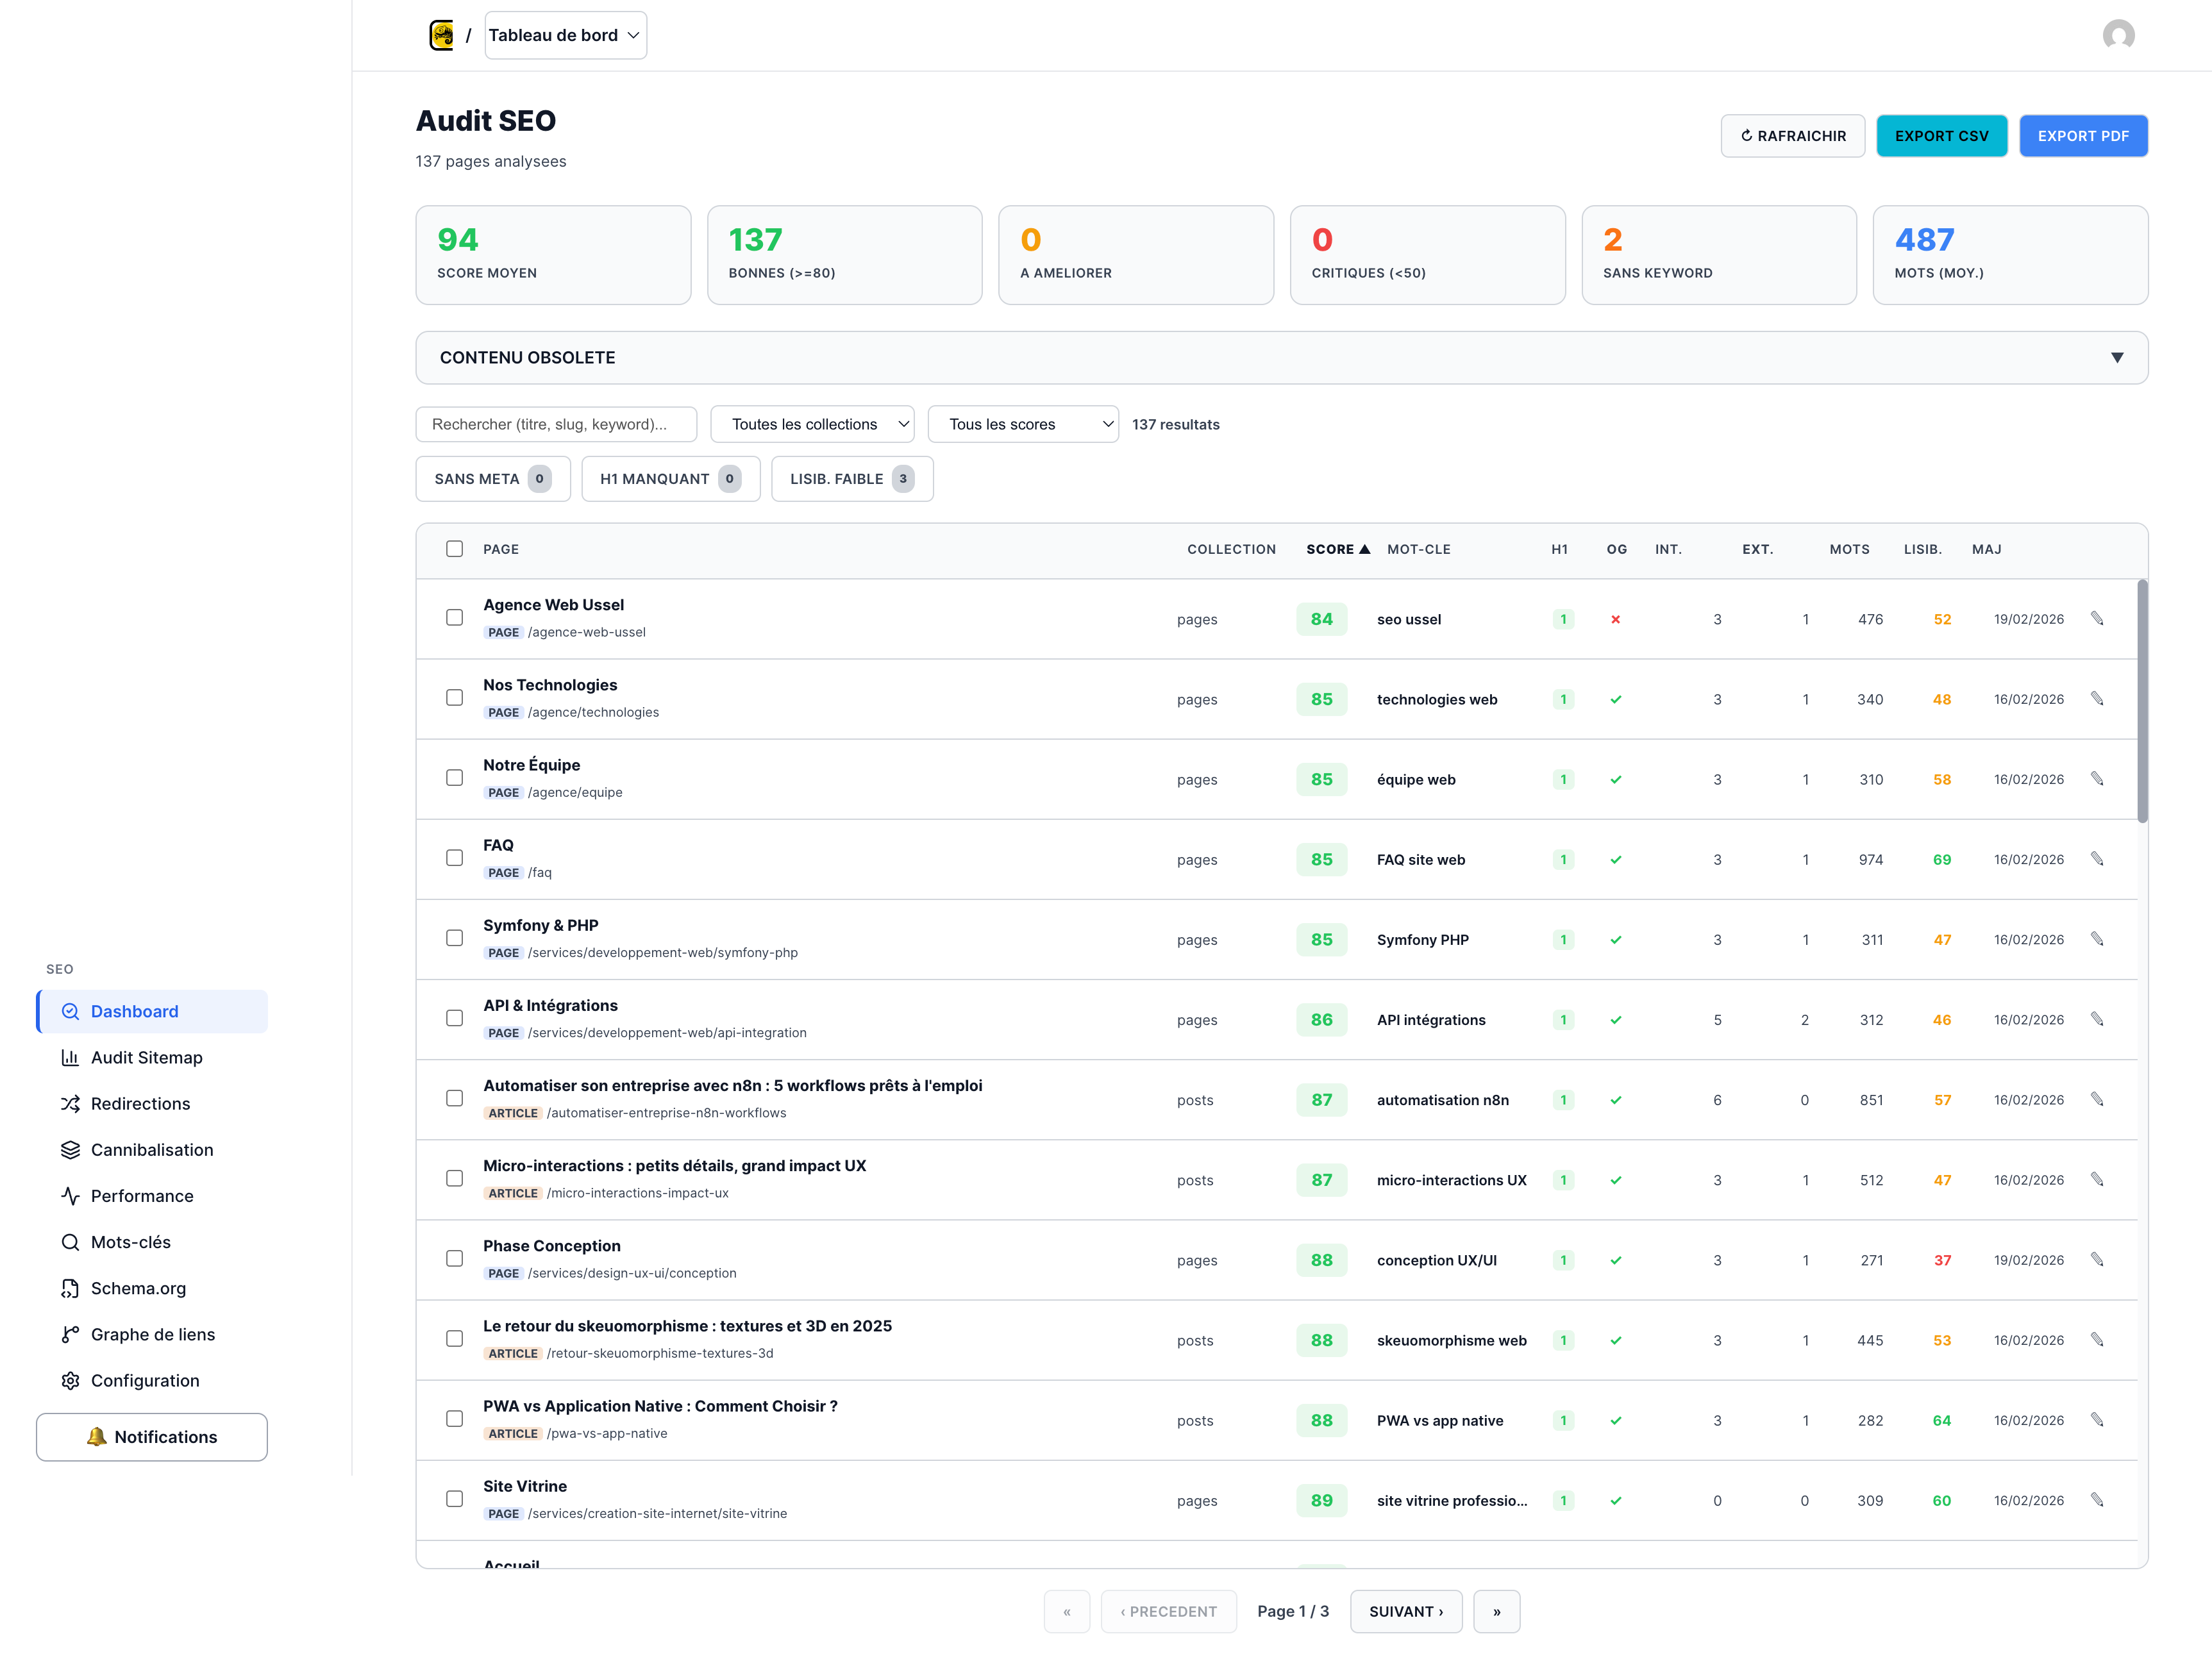Edit the Agence Web Ussel page
This screenshot has width=2212, height=1659.
(x=2097, y=618)
